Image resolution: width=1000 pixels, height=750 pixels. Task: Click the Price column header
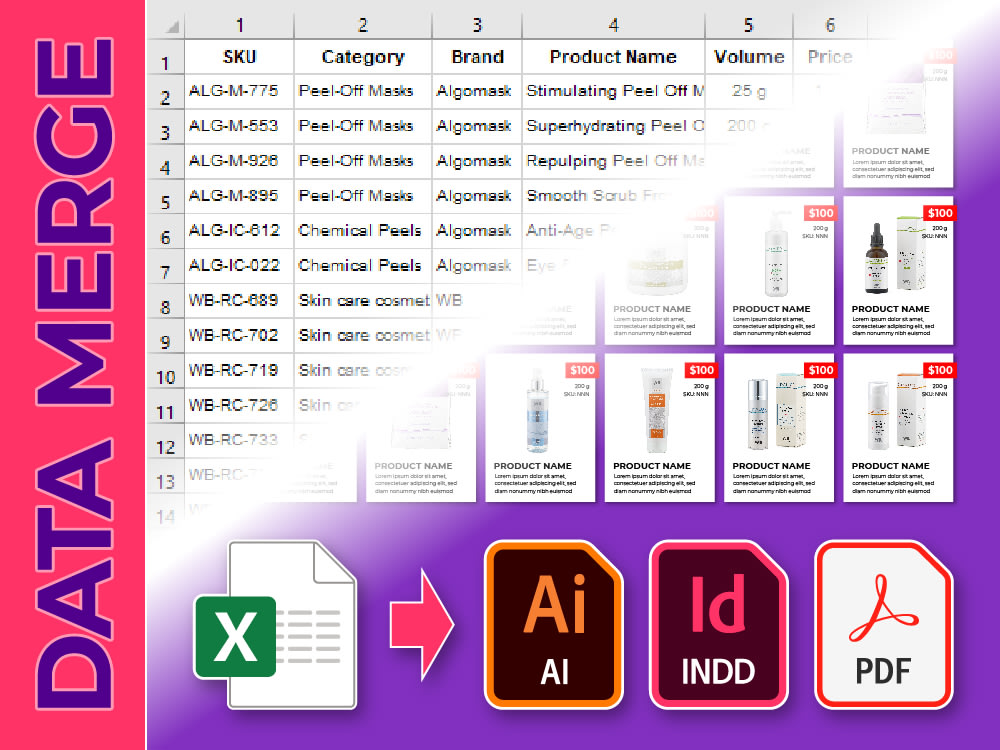coord(830,57)
